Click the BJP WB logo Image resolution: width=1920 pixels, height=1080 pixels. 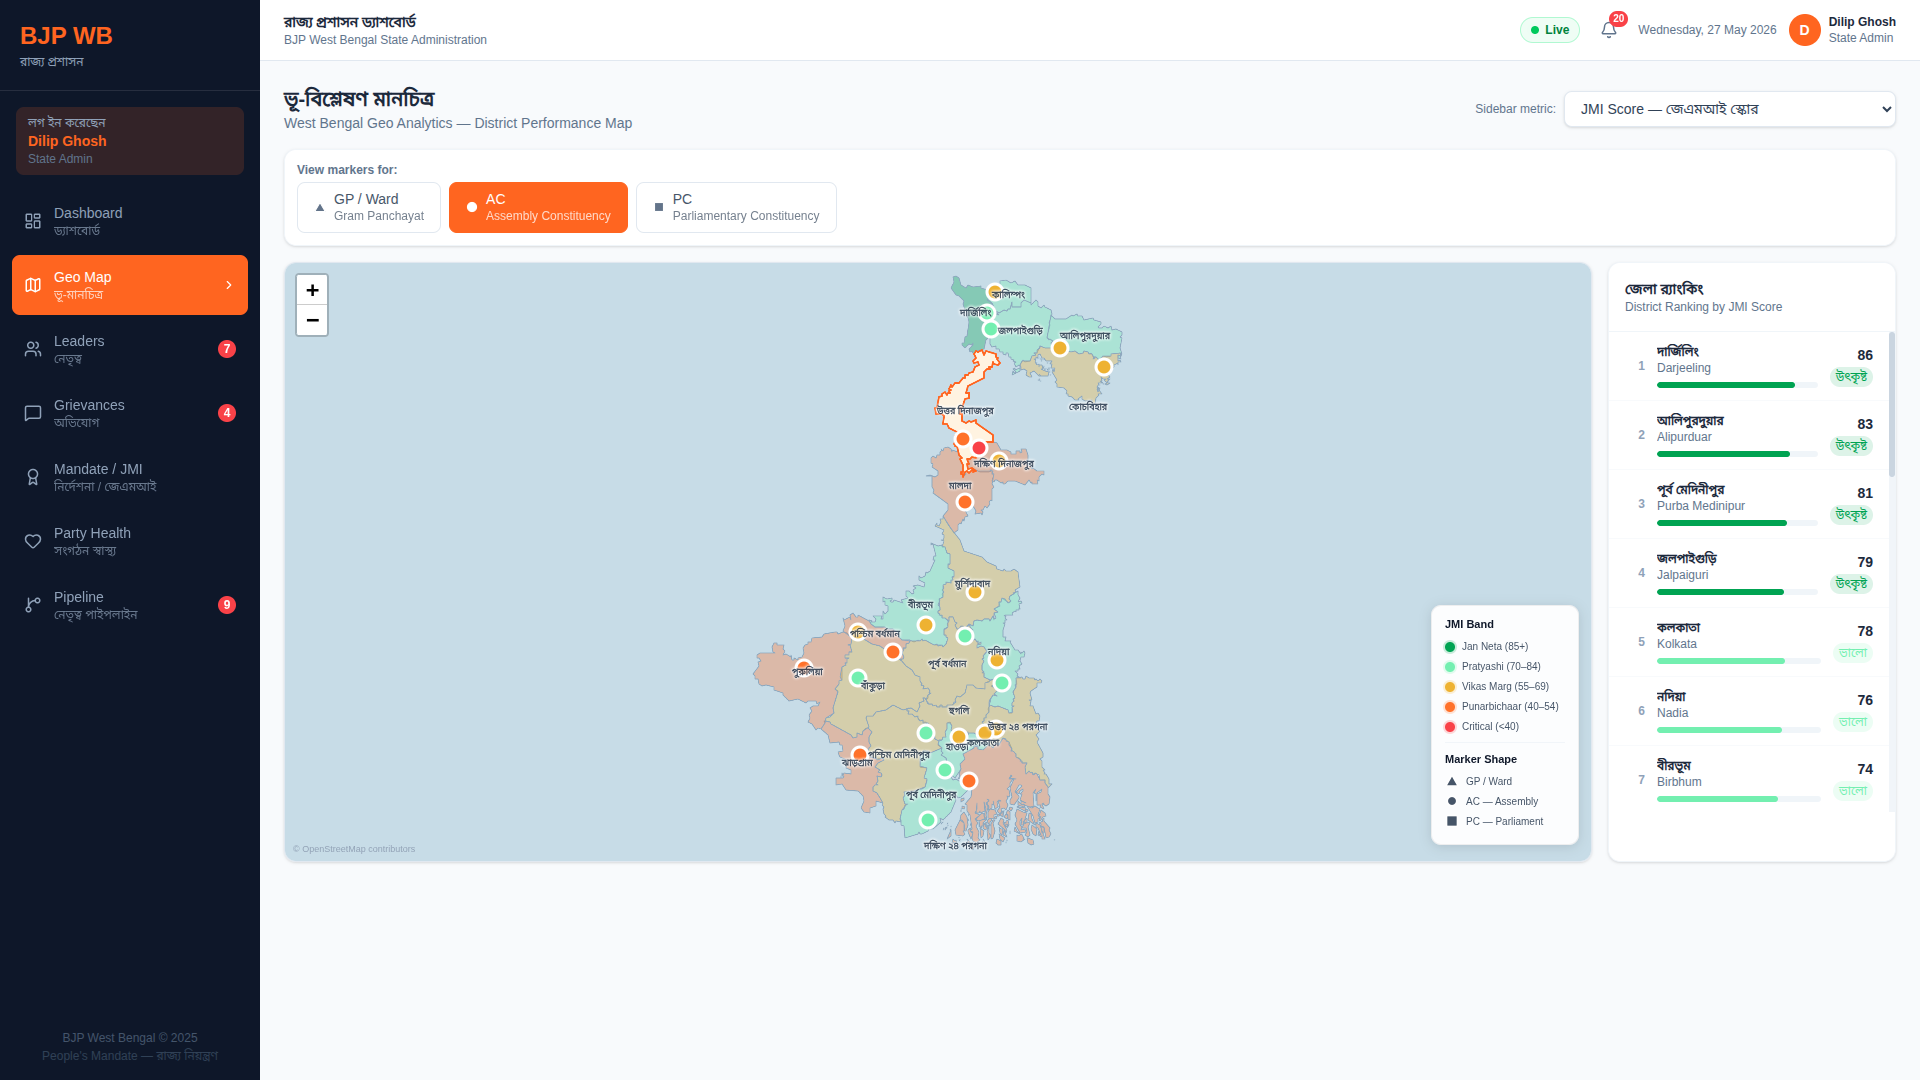pyautogui.click(x=66, y=36)
